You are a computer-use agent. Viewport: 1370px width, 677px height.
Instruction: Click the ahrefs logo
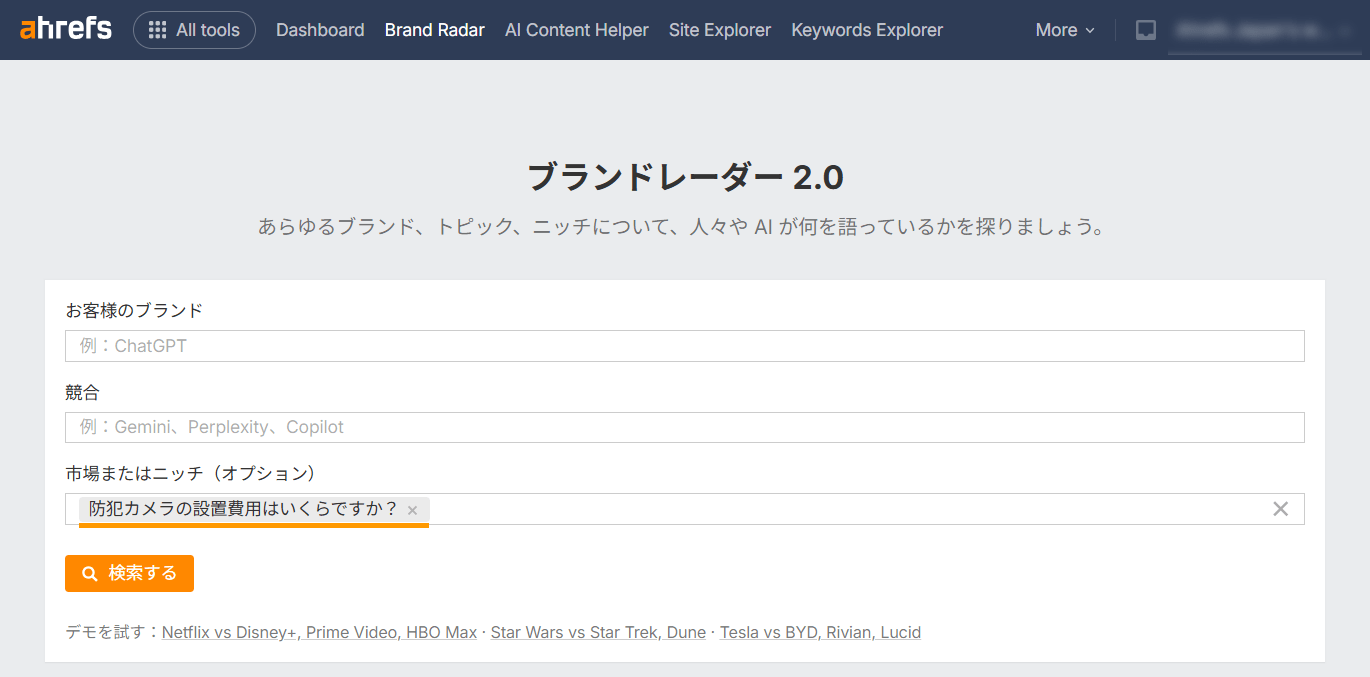point(63,28)
